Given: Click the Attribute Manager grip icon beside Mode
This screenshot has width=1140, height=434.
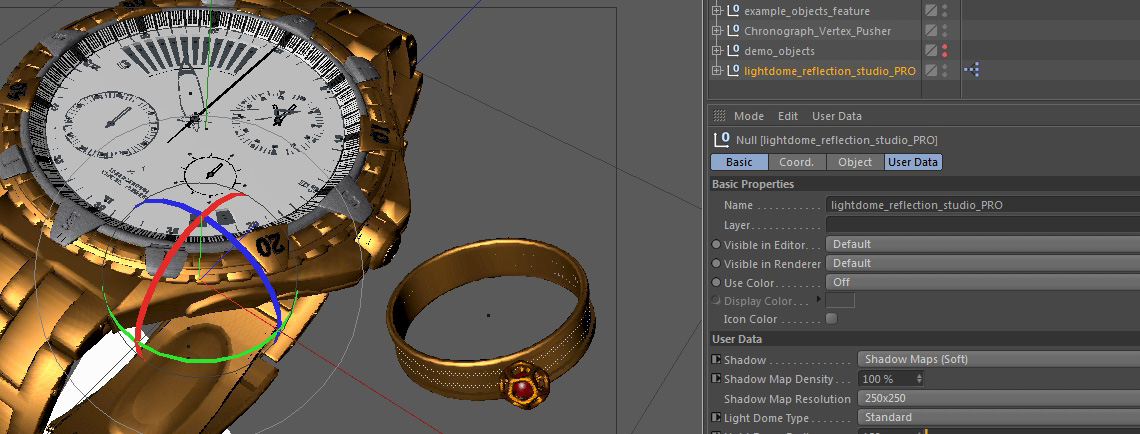Looking at the screenshot, I should point(718,116).
